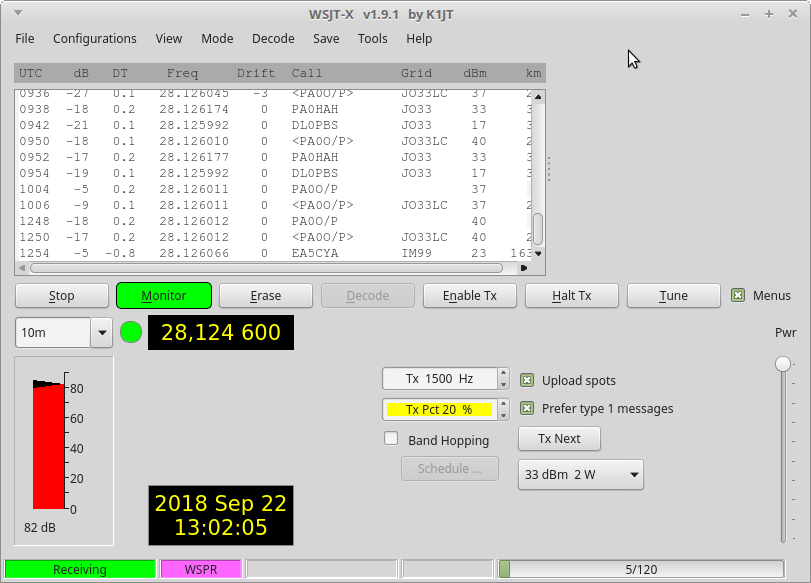Viewport: 811px width, 583px height.
Task: Select the 0954 DL0PBS decode row
Action: [x=274, y=173]
